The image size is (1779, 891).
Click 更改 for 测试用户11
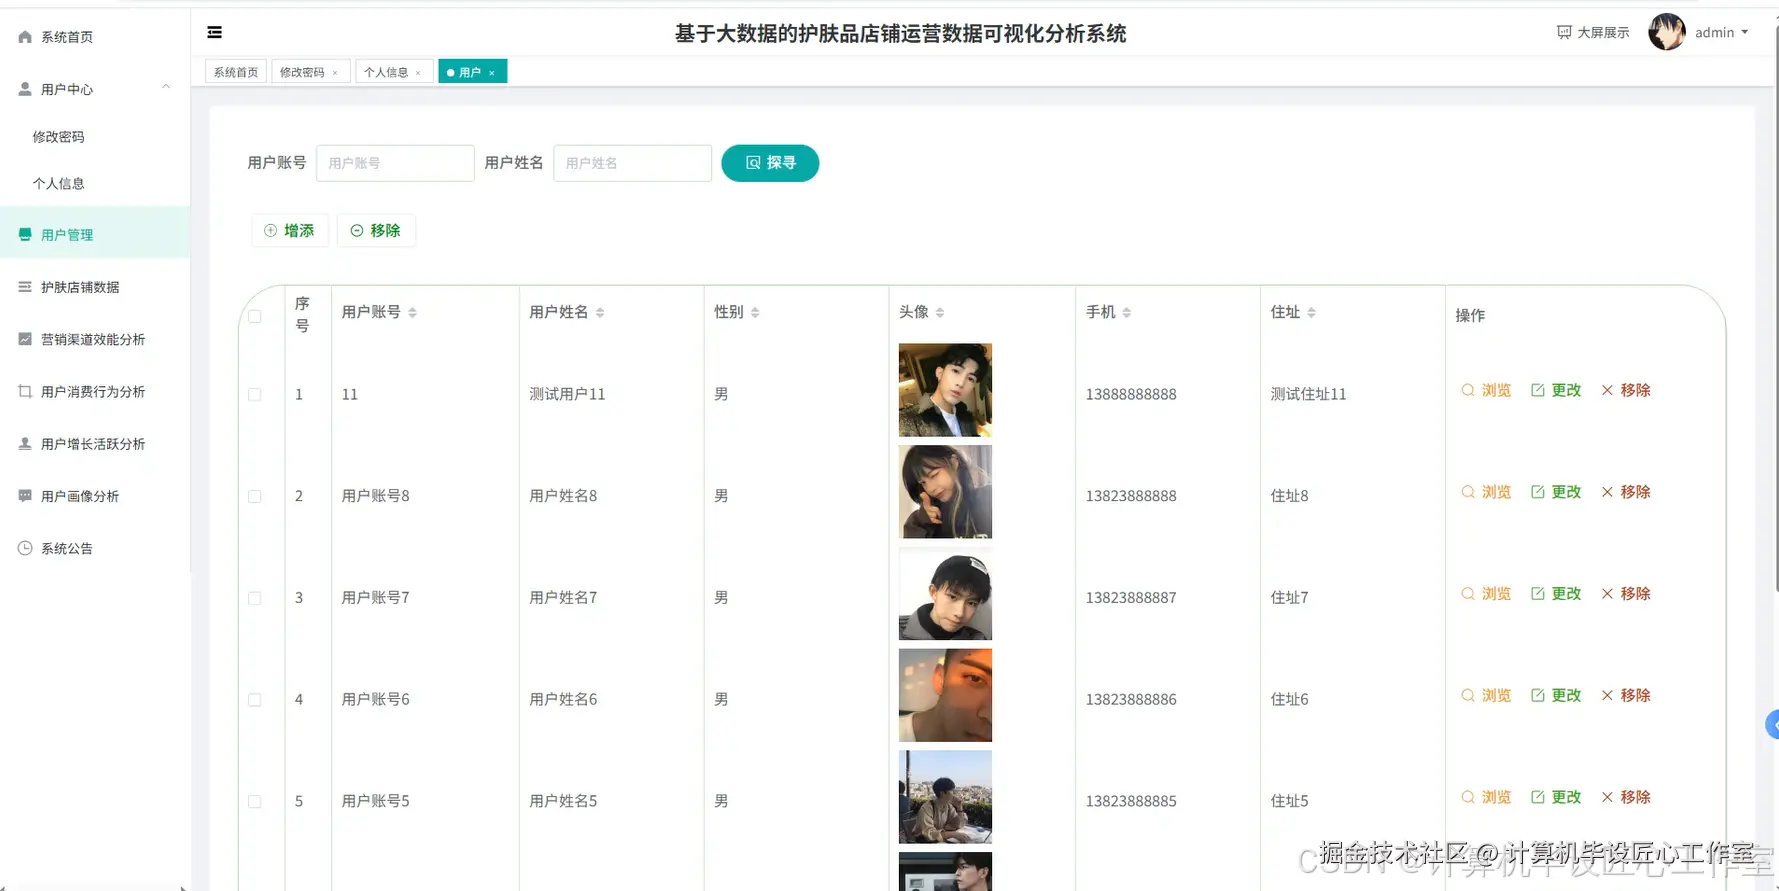coord(1556,390)
